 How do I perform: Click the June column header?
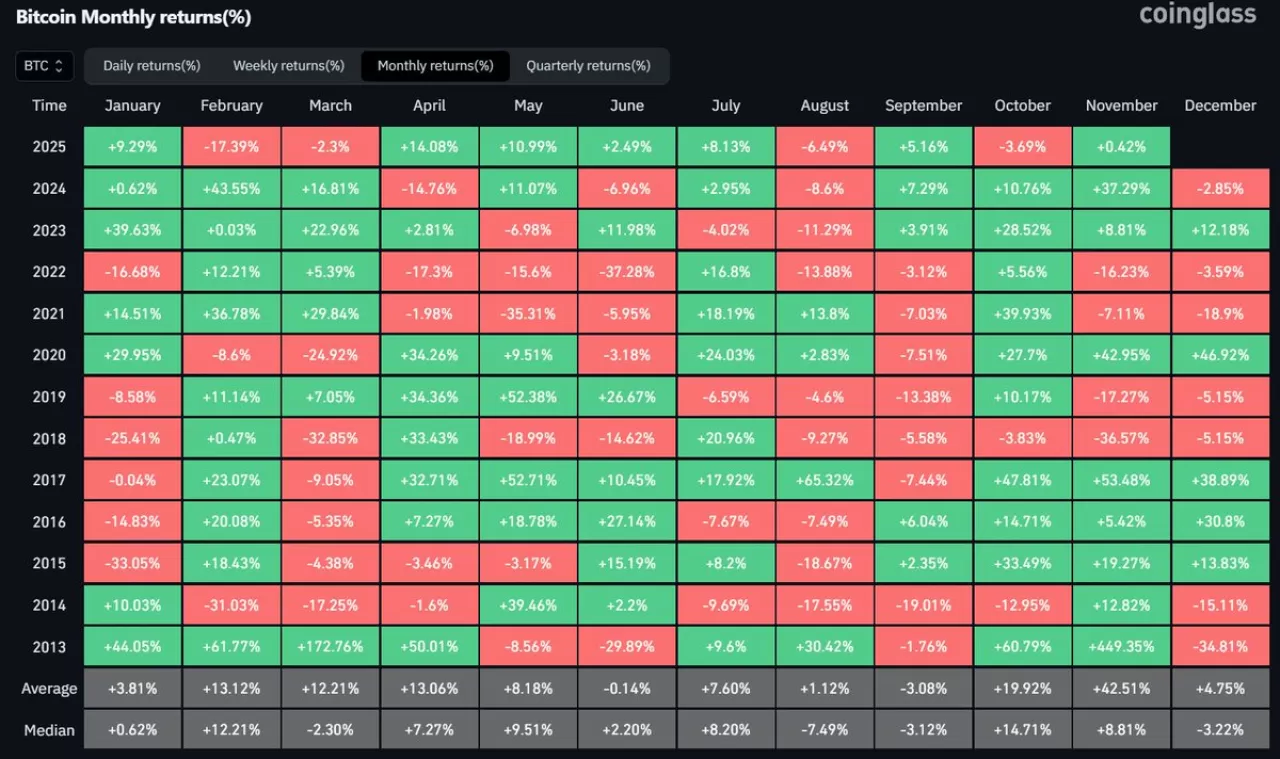tap(627, 105)
